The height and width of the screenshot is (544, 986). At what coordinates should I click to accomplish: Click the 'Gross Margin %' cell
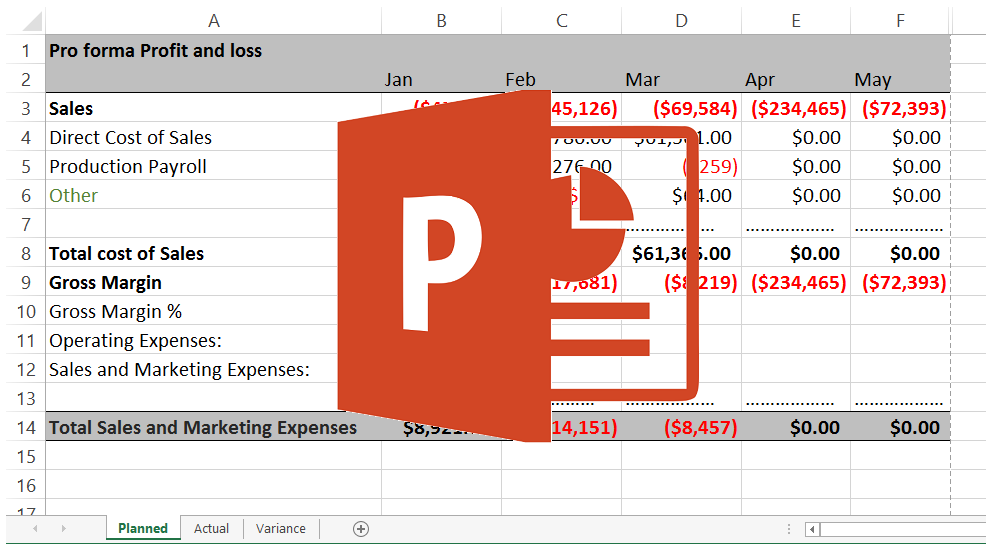tap(115, 312)
